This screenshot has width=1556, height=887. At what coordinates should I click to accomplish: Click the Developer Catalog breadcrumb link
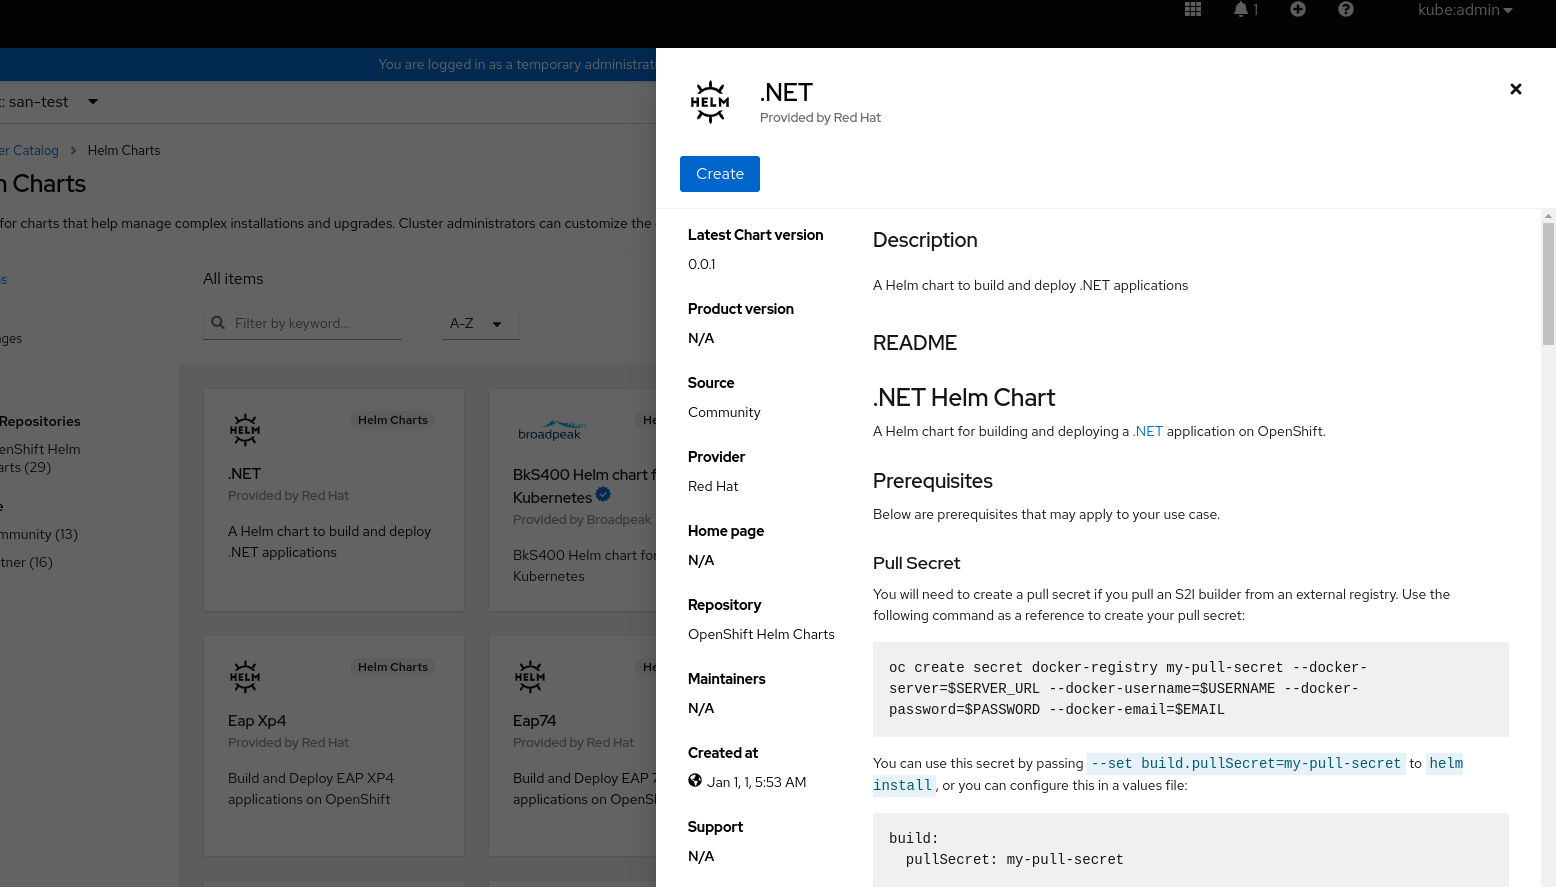(x=32, y=151)
